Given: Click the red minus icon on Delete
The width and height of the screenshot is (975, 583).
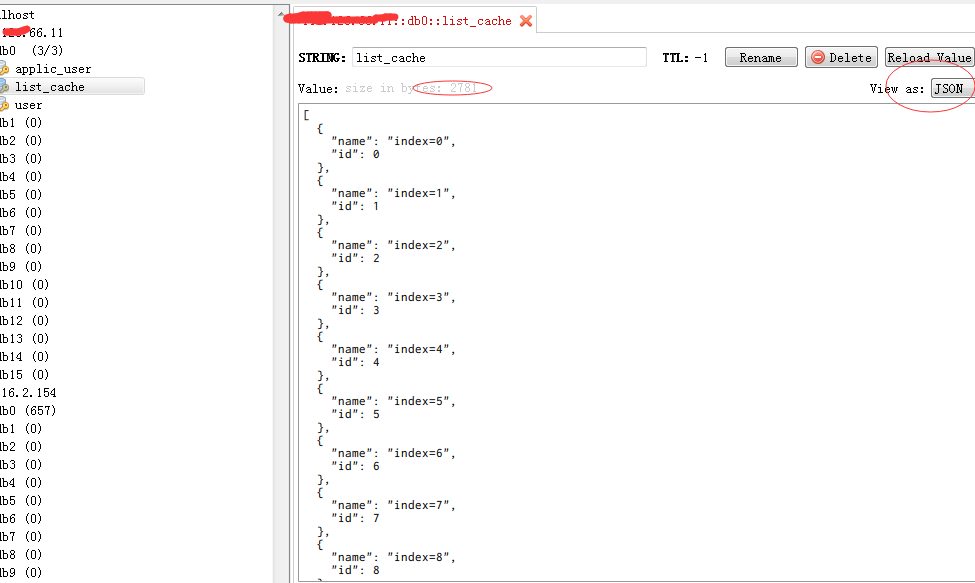Looking at the screenshot, I should (x=818, y=57).
